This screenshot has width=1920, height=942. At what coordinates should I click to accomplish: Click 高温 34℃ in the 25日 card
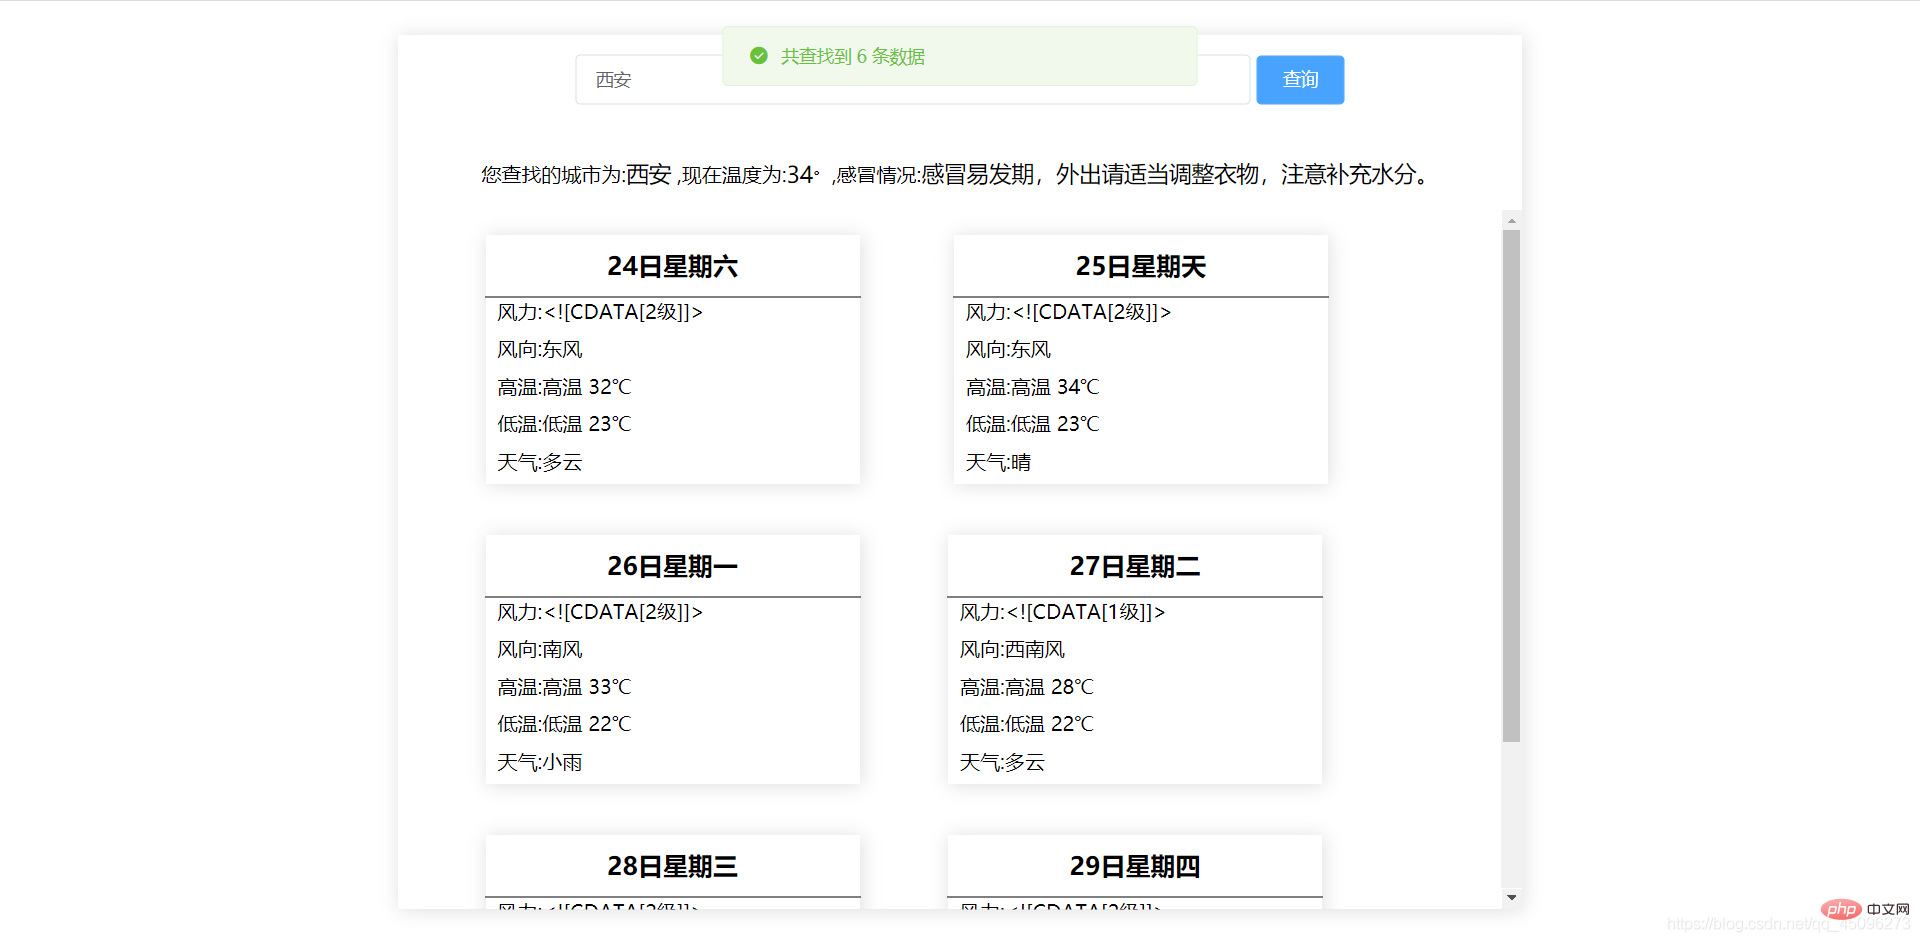1032,387
